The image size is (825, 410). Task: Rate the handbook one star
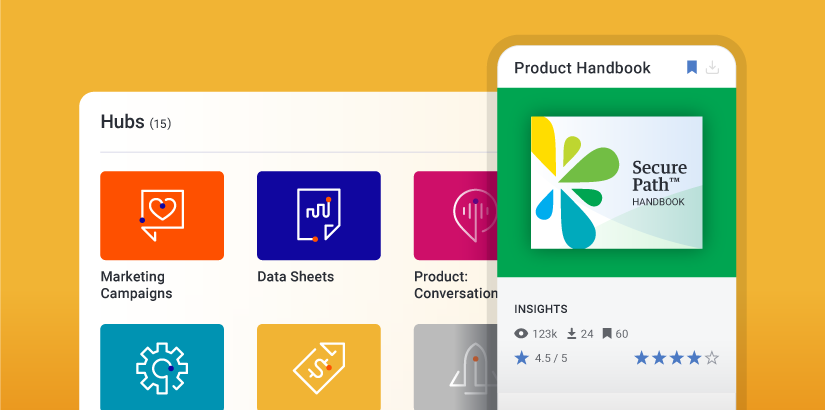(641, 358)
